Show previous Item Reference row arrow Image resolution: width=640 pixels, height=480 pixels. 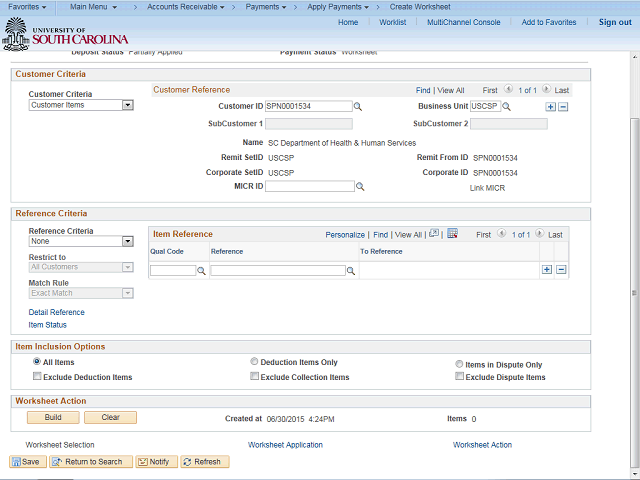502,233
